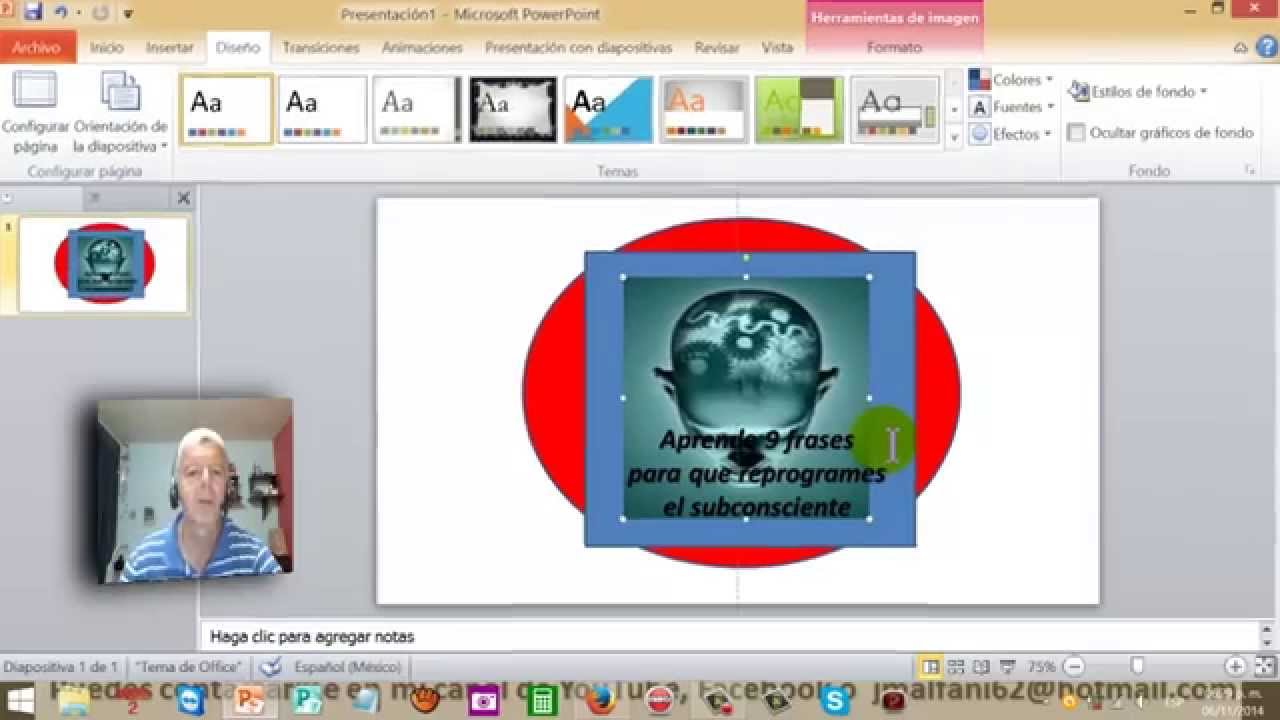Image resolution: width=1280 pixels, height=720 pixels.
Task: Open the Formato picture tools tab
Action: pyautogui.click(x=894, y=47)
